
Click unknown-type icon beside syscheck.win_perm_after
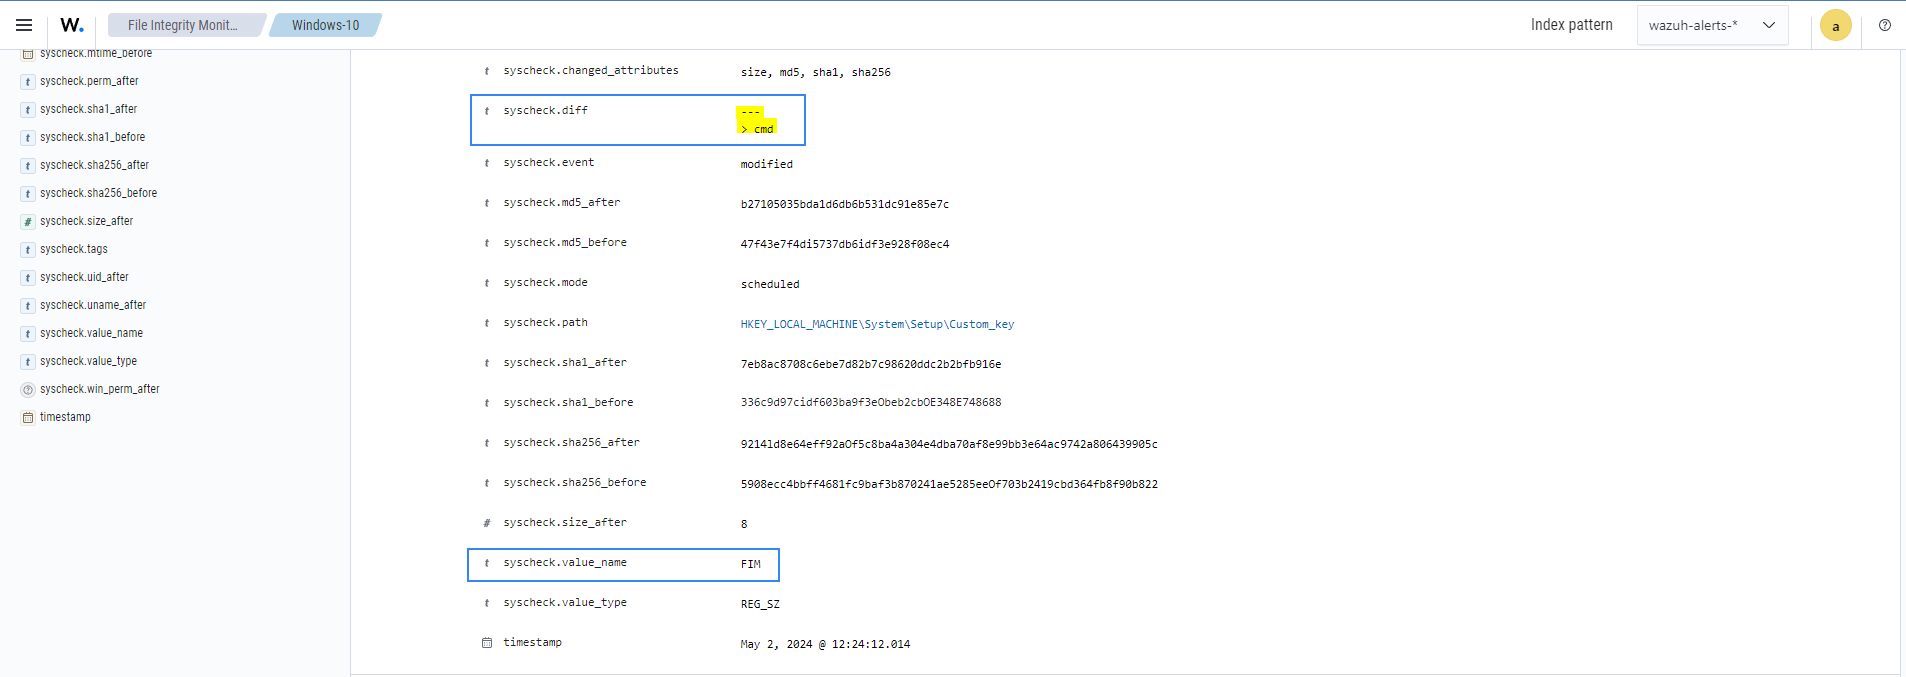(x=28, y=390)
